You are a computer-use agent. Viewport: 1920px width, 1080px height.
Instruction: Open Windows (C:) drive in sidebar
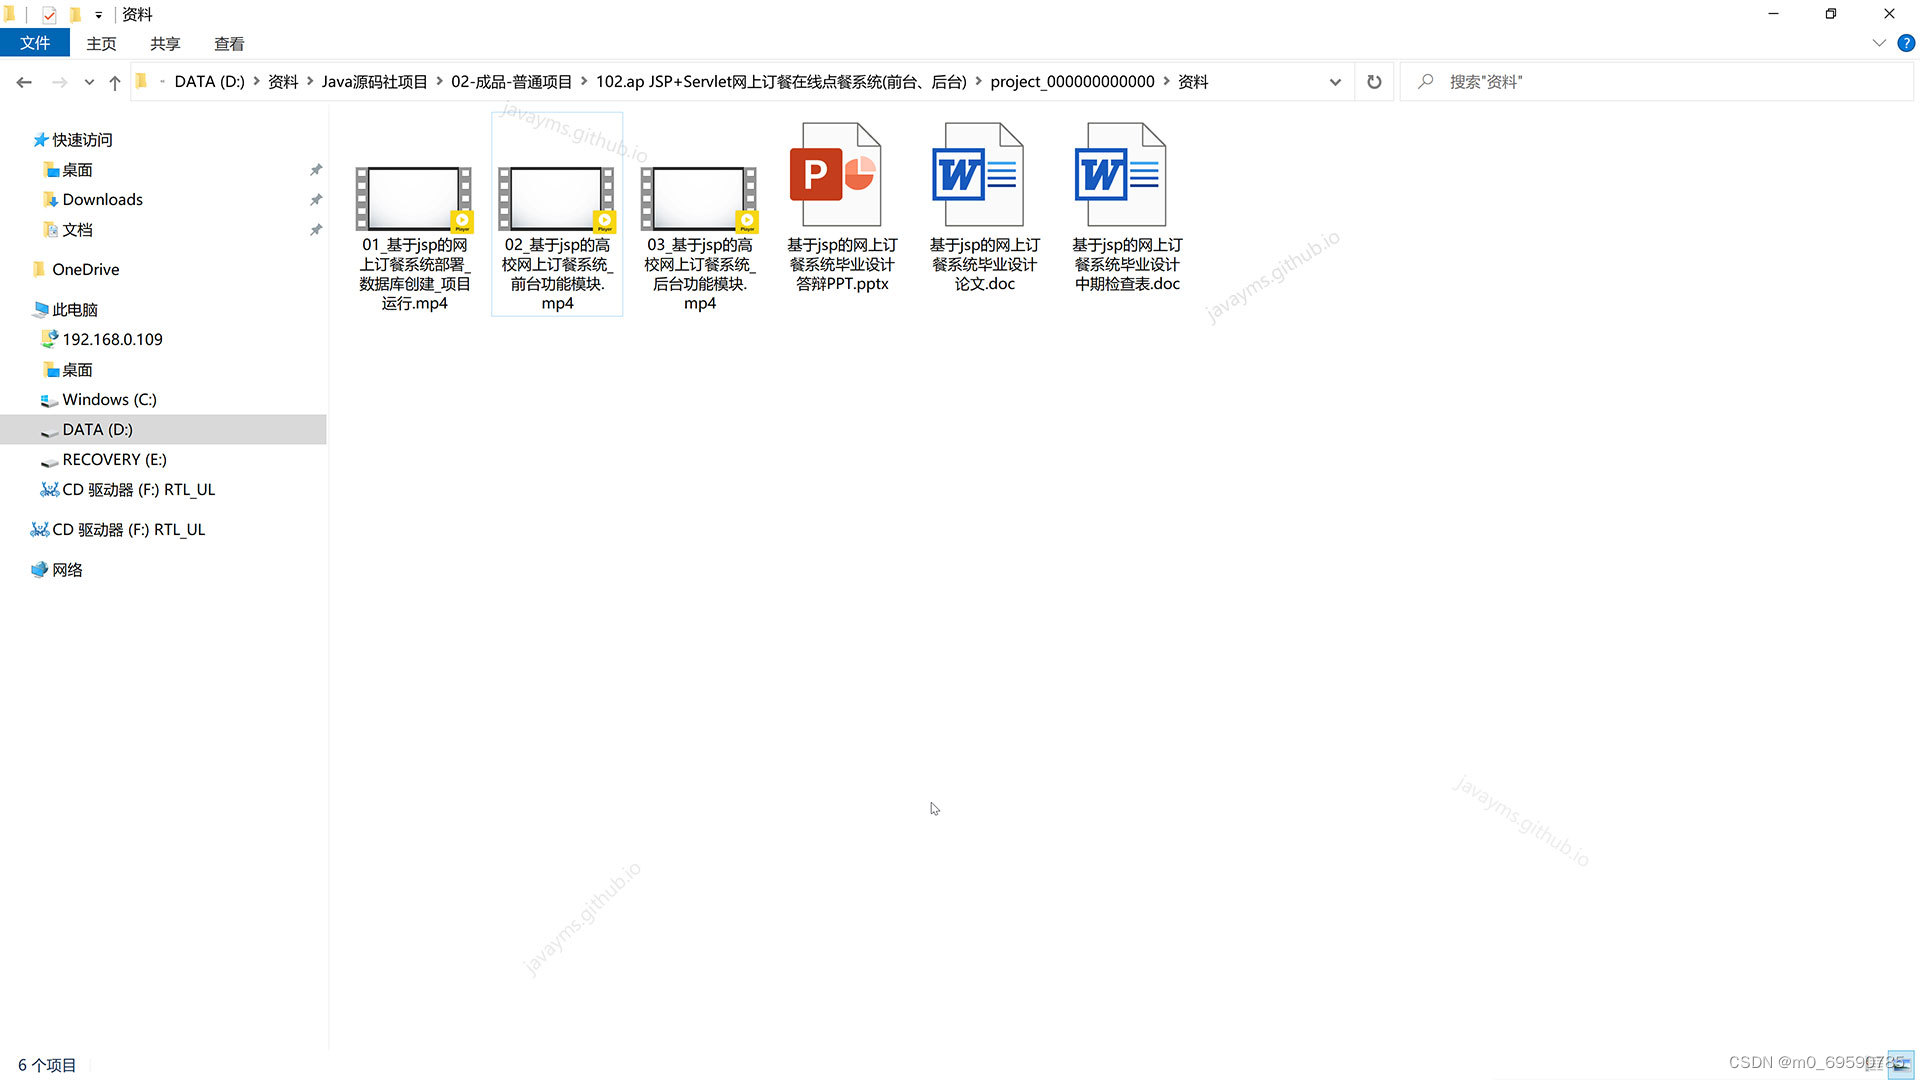tap(109, 400)
